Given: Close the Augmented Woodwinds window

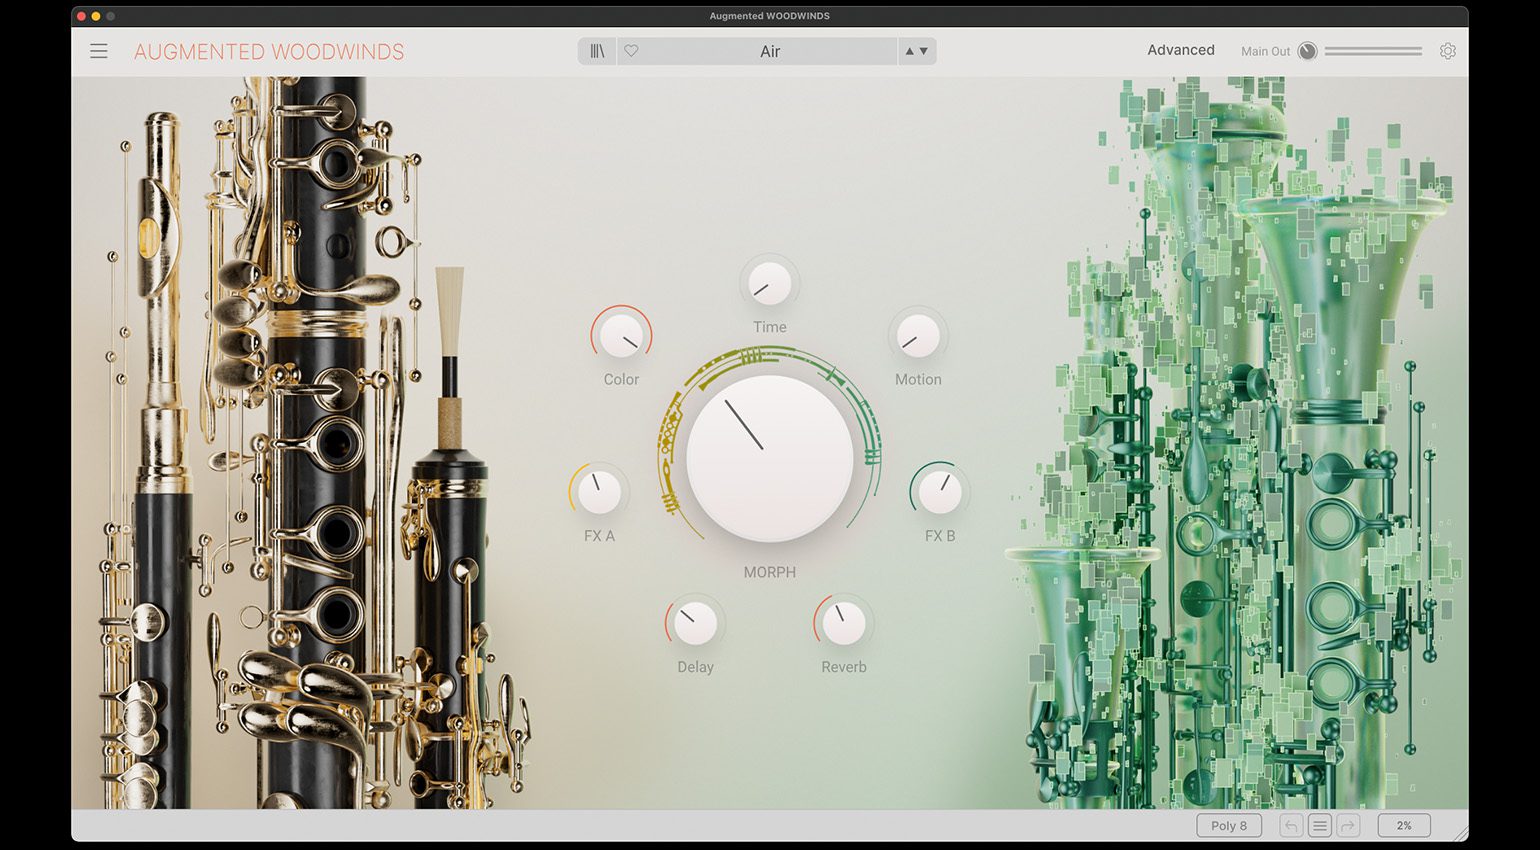Looking at the screenshot, I should point(81,16).
